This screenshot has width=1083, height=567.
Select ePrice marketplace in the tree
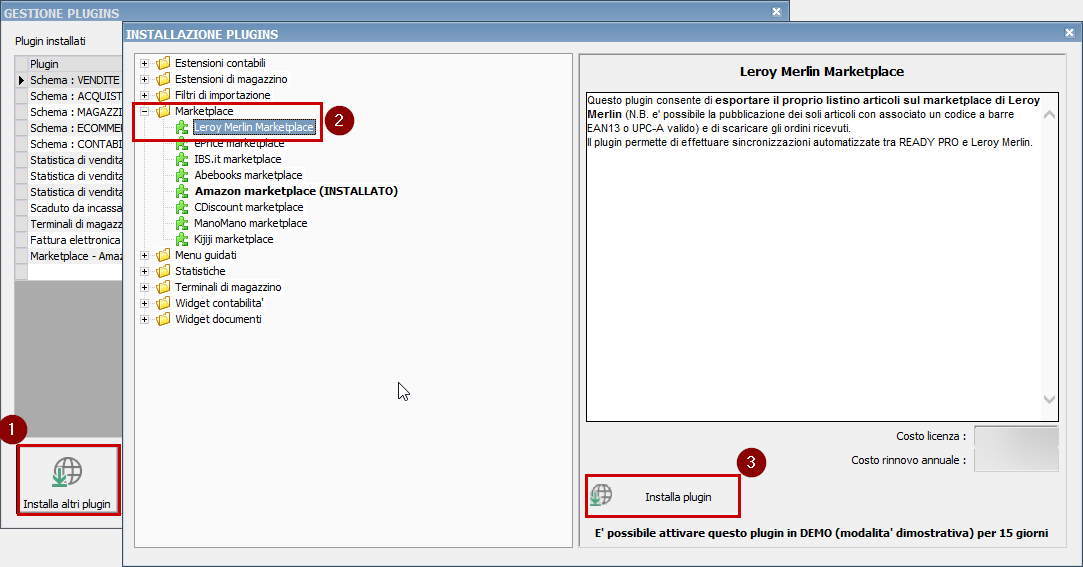(x=239, y=143)
